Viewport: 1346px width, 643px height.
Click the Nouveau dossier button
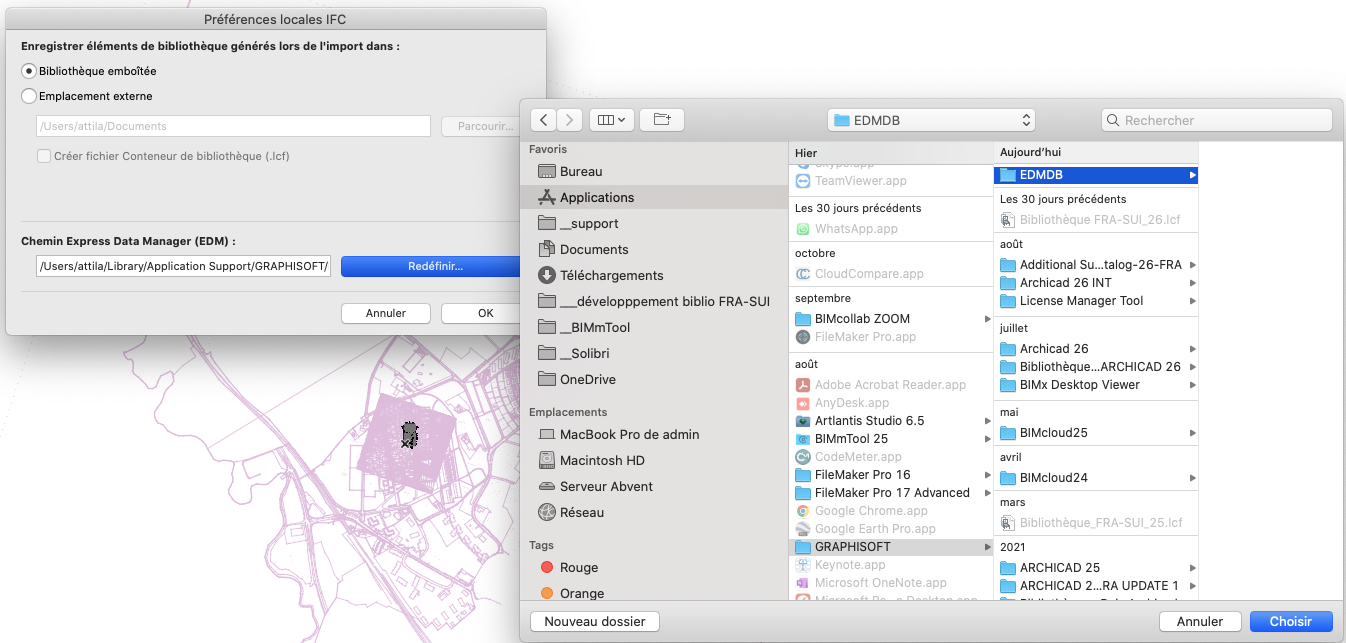[x=595, y=622]
